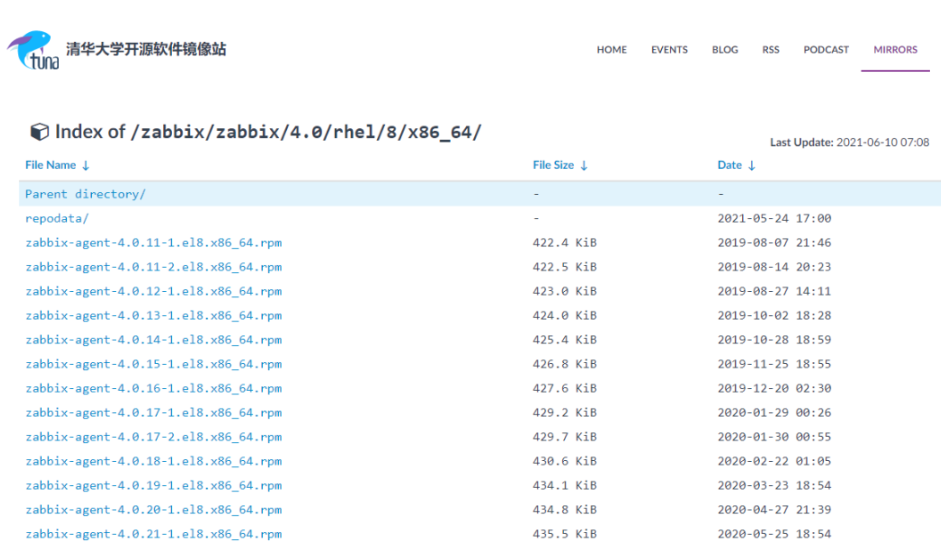This screenshot has width=941, height=557.
Task: Click the 426.8 KiB size value
Action: click(565, 364)
